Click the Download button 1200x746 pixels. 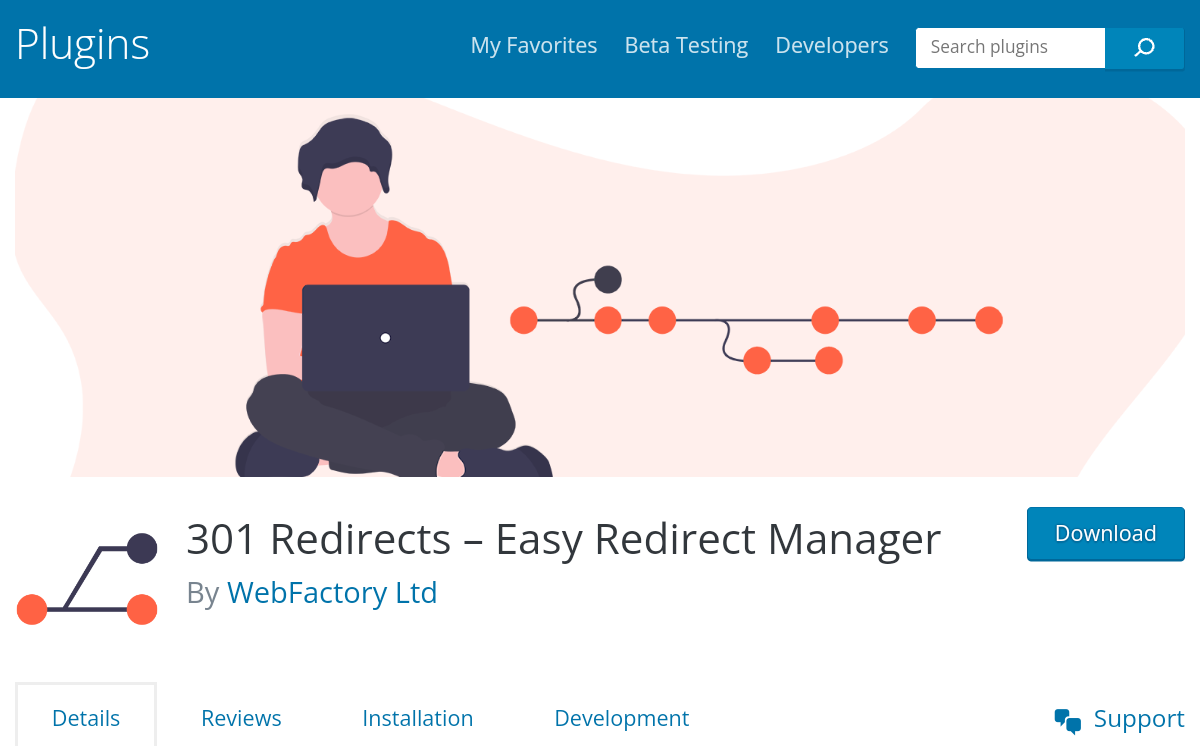click(x=1106, y=534)
